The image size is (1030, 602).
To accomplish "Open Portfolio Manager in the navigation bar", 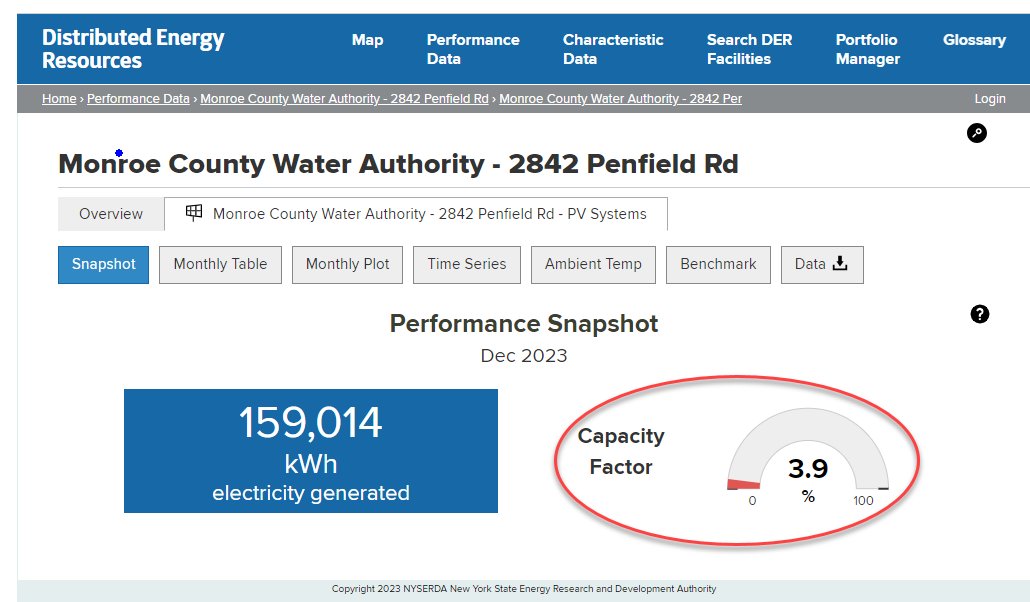I will tap(867, 49).
